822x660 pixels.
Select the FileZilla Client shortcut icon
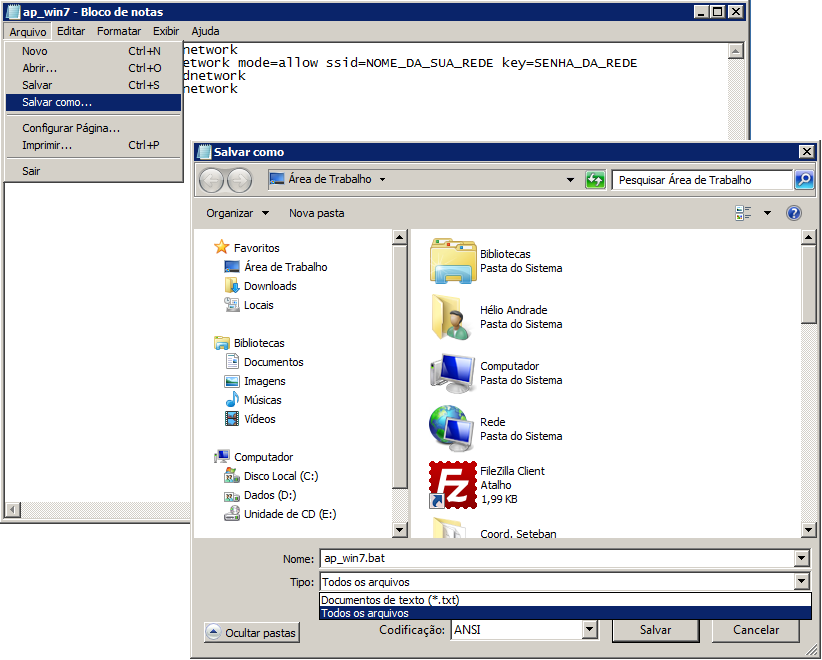coord(451,484)
